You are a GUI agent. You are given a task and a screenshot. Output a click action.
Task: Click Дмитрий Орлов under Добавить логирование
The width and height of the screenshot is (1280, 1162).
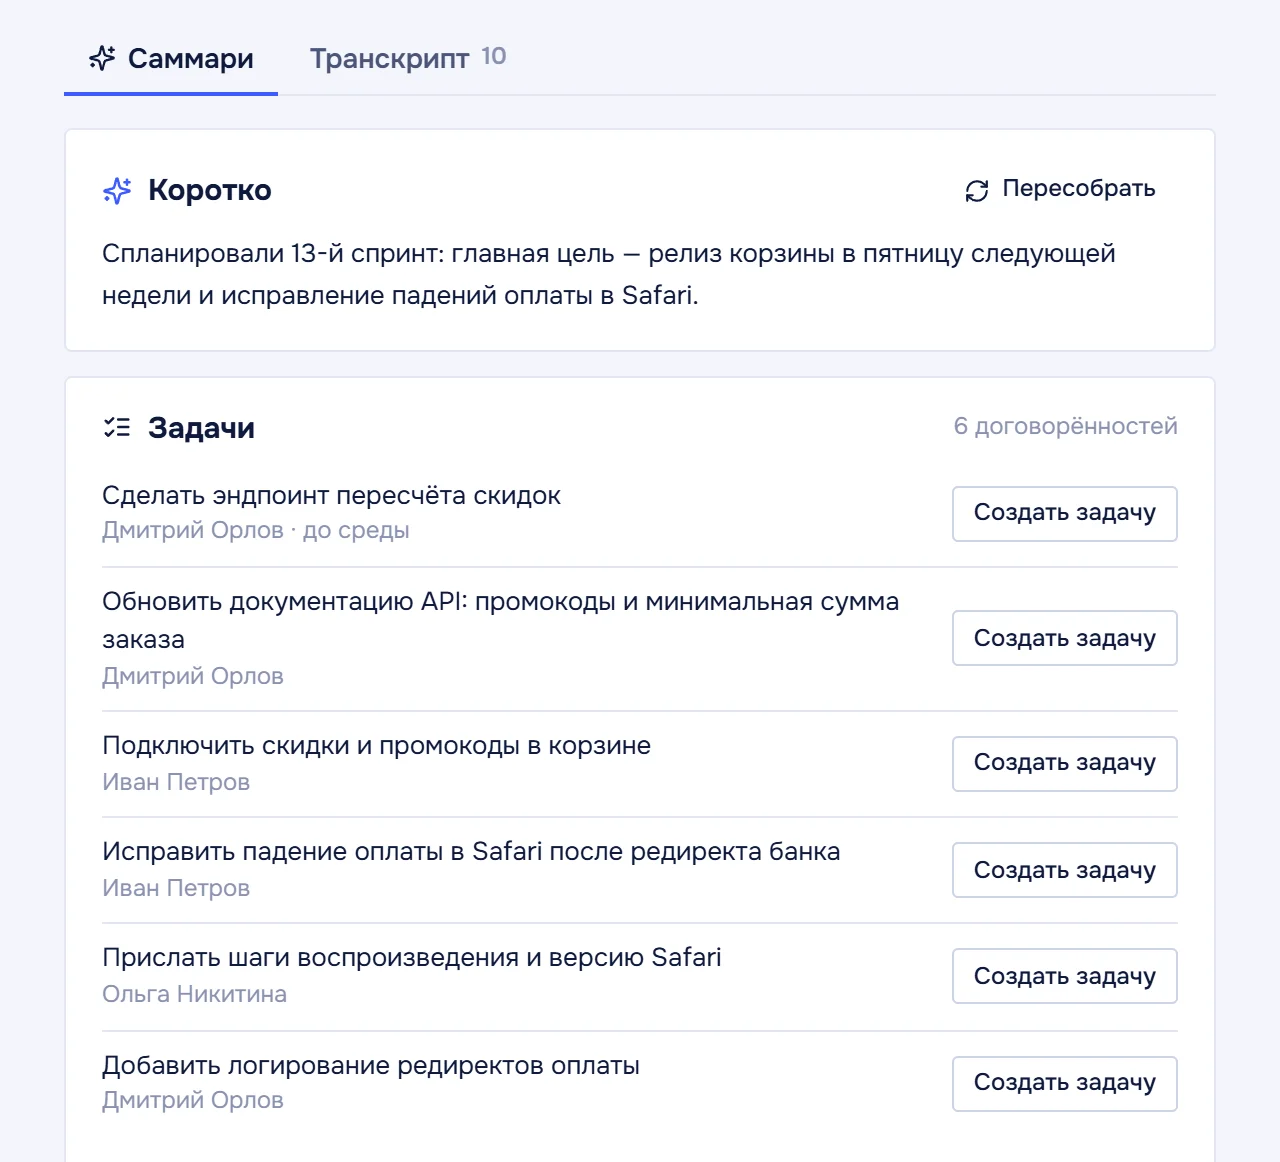193,1100
